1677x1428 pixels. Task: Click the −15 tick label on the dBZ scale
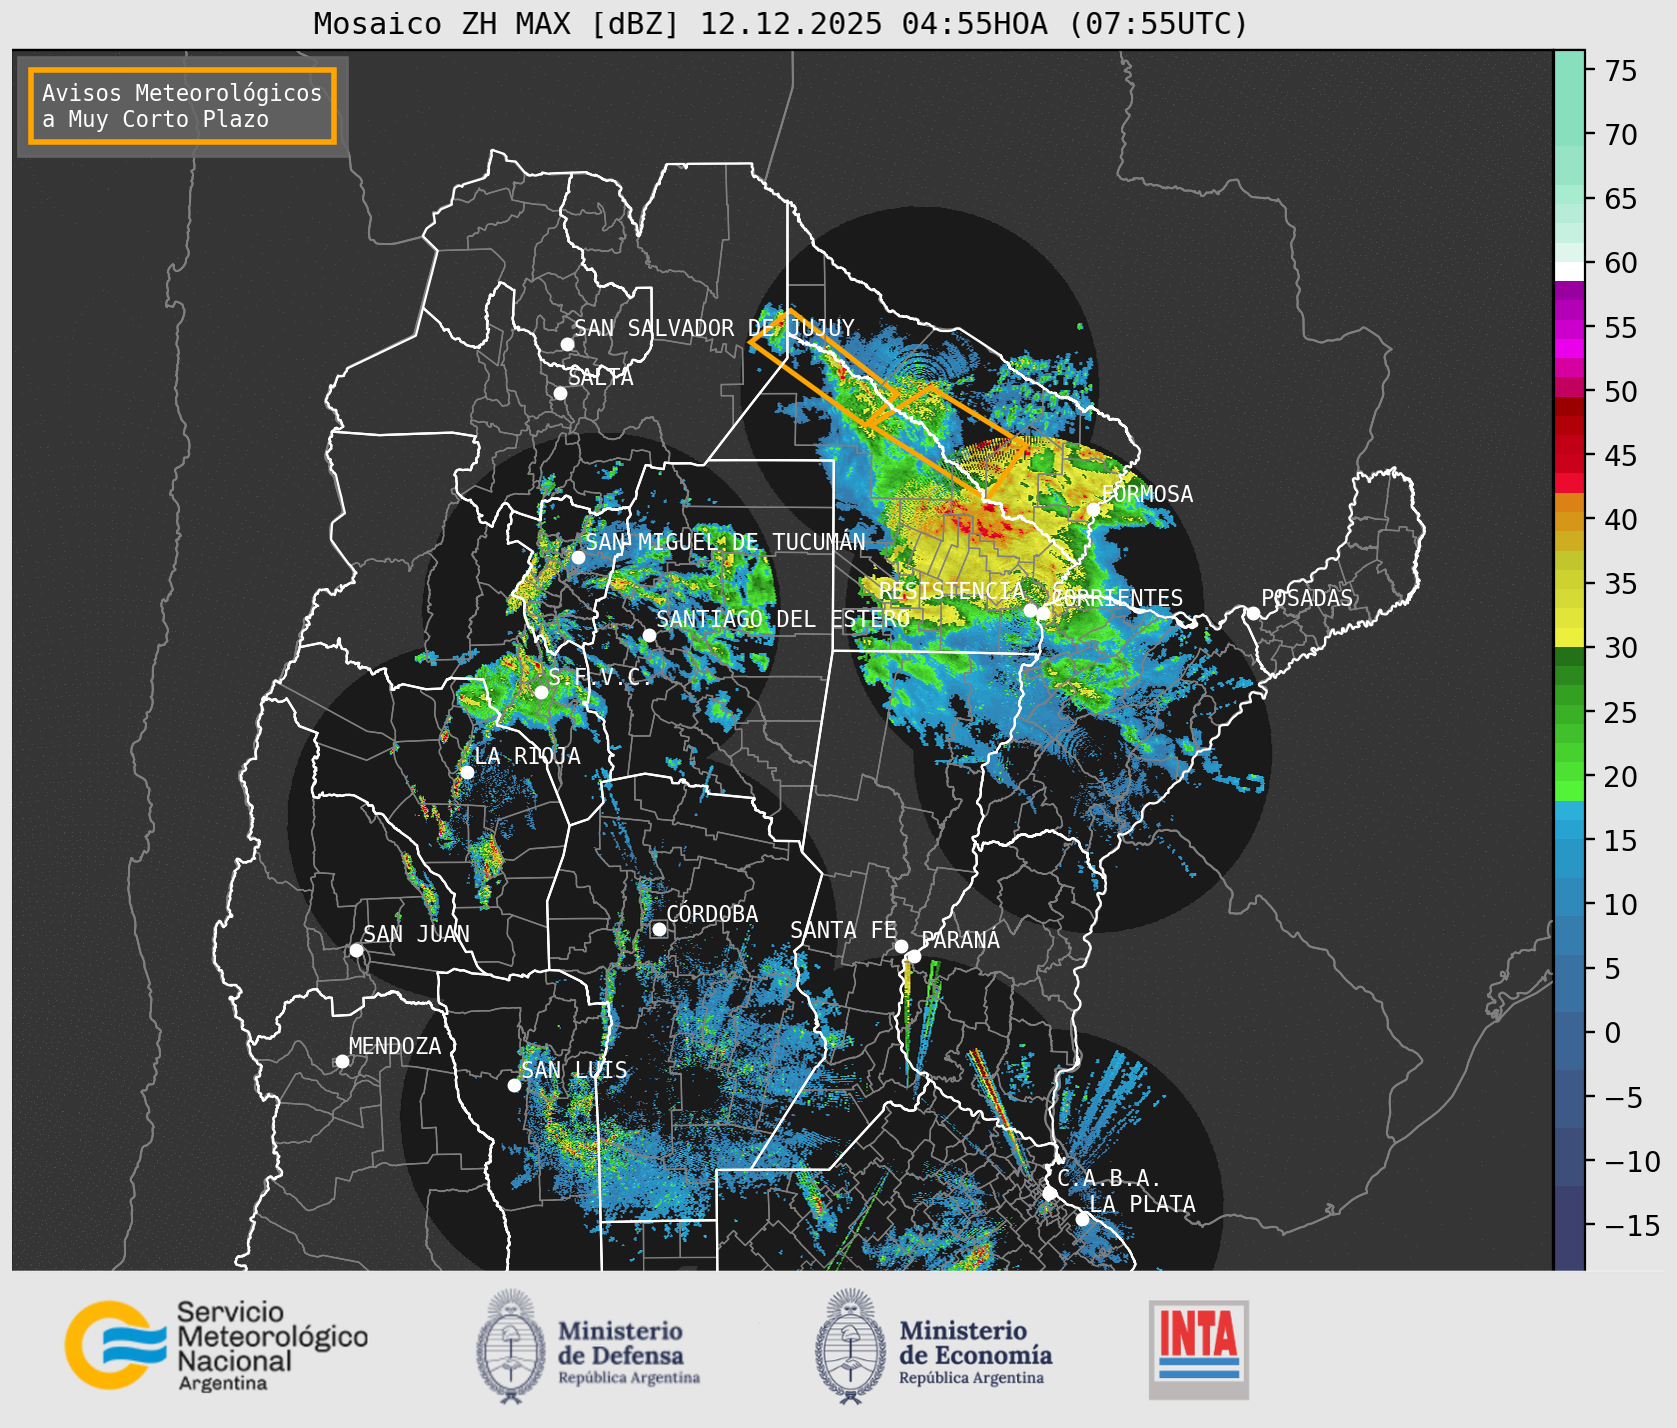1632,1226
